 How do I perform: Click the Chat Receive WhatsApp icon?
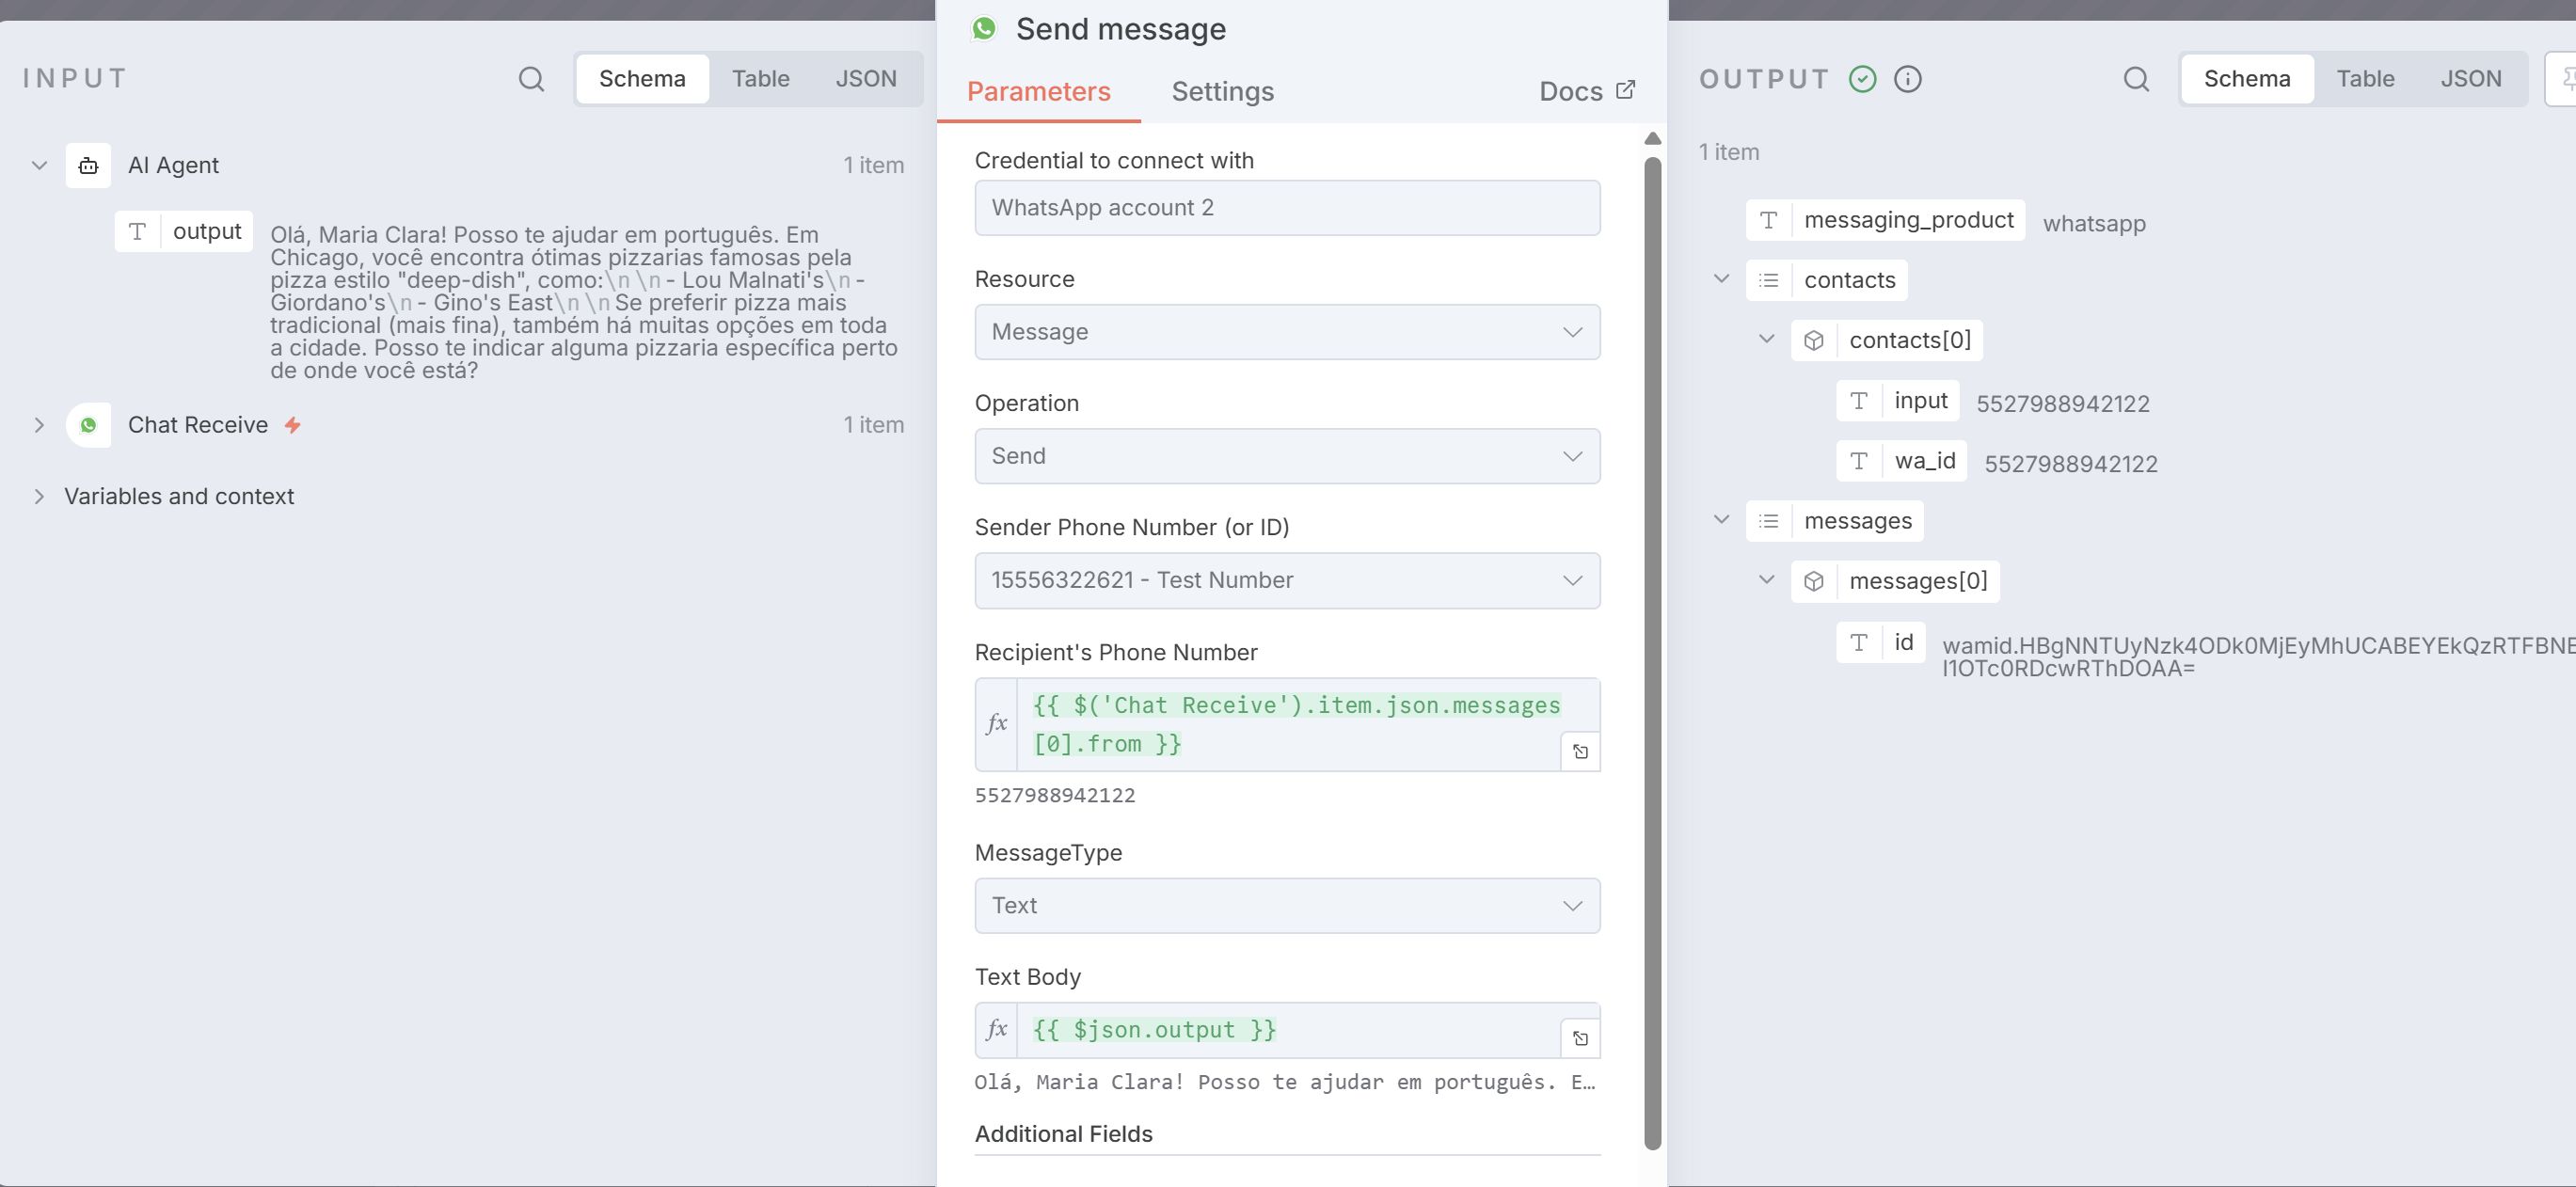point(88,425)
